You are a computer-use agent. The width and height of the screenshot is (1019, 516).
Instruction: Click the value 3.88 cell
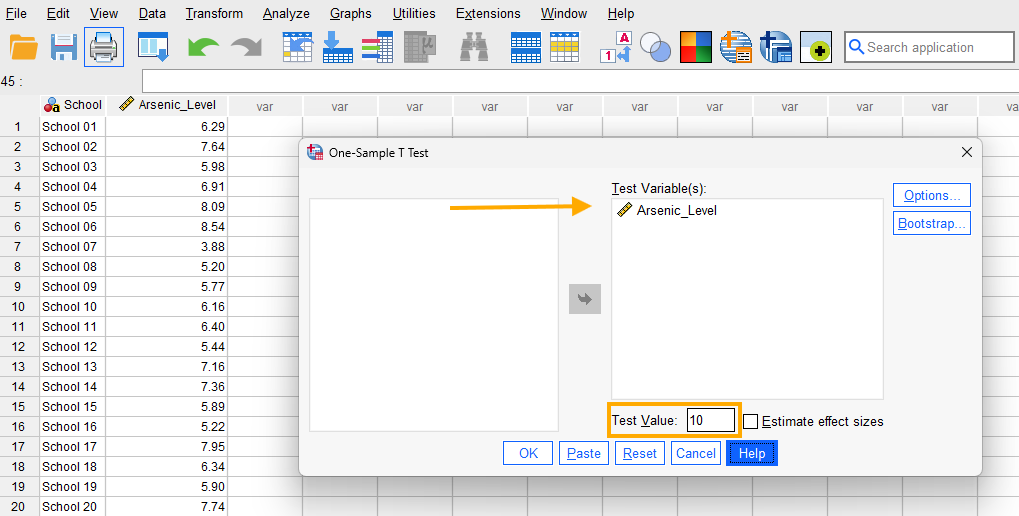click(x=167, y=247)
